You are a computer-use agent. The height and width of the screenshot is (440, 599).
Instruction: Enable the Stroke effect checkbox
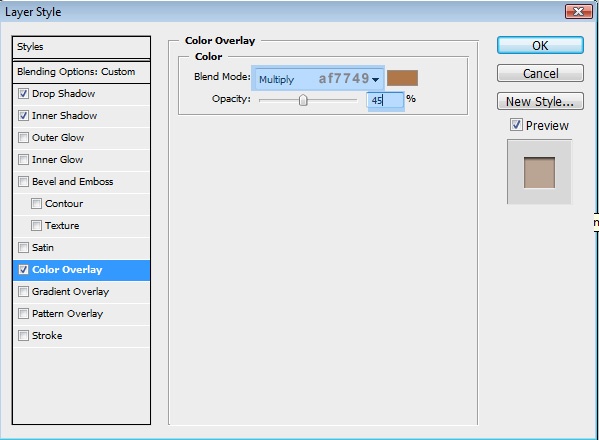click(23, 335)
